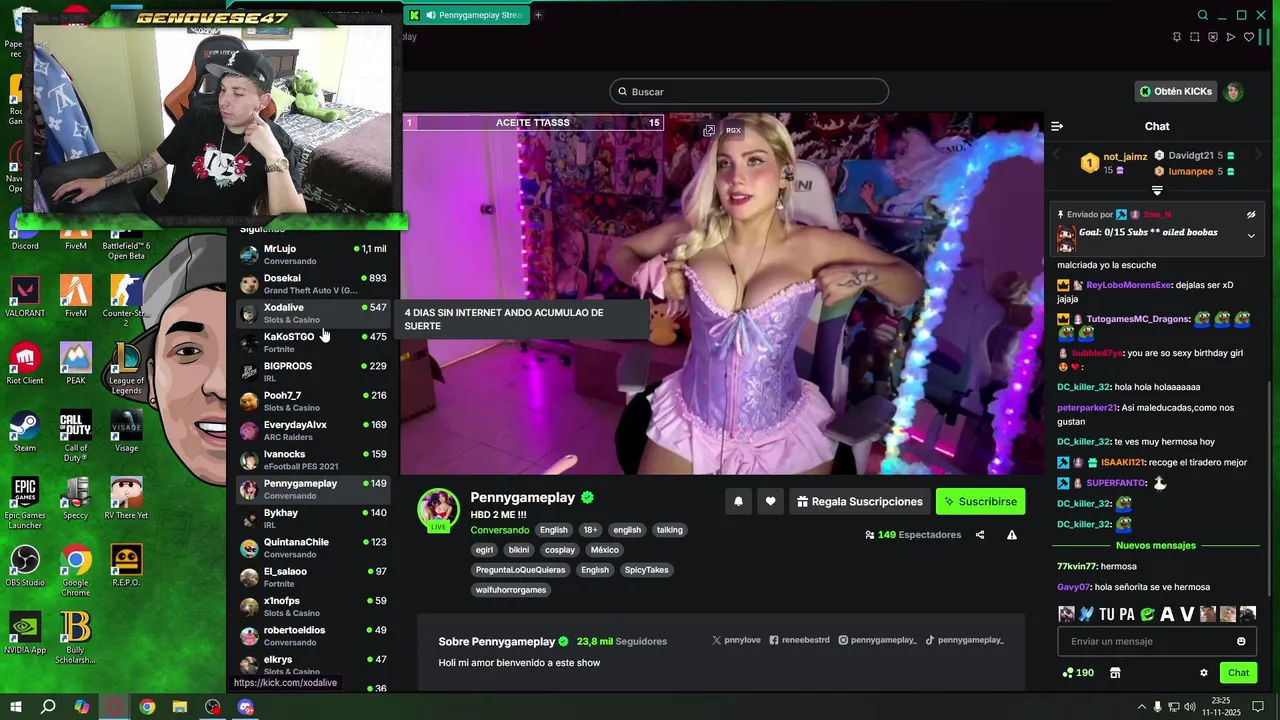This screenshot has height=720, width=1280.
Task: Click the 190 channel points balance
Action: [x=1078, y=673]
